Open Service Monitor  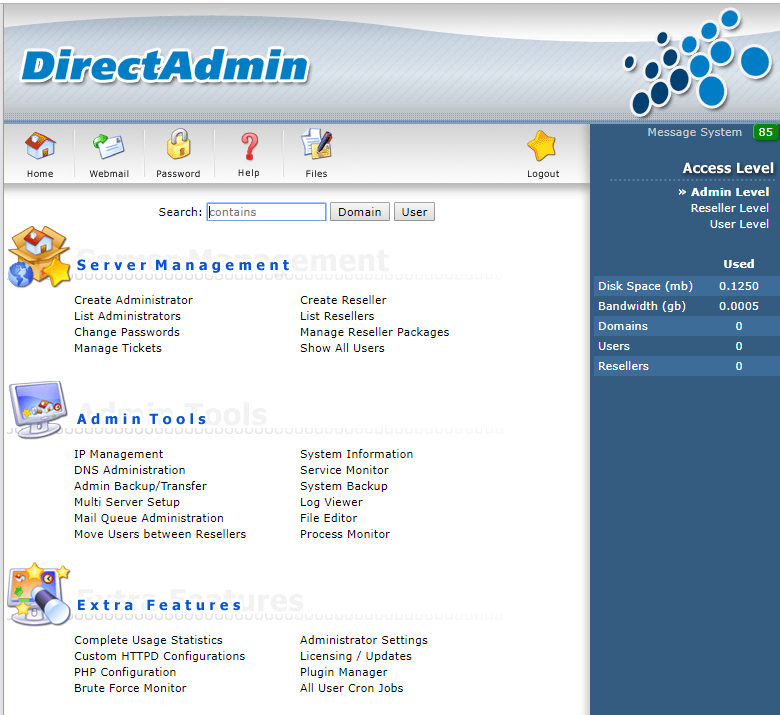tap(344, 470)
